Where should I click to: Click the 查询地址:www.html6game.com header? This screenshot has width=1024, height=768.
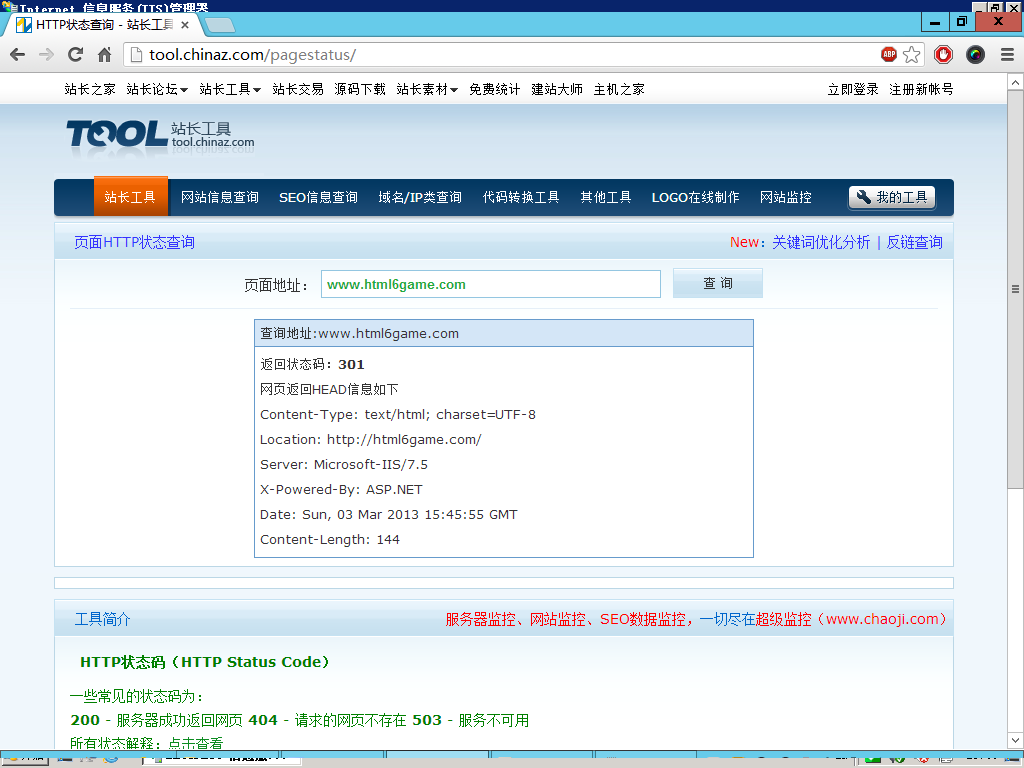coord(504,333)
